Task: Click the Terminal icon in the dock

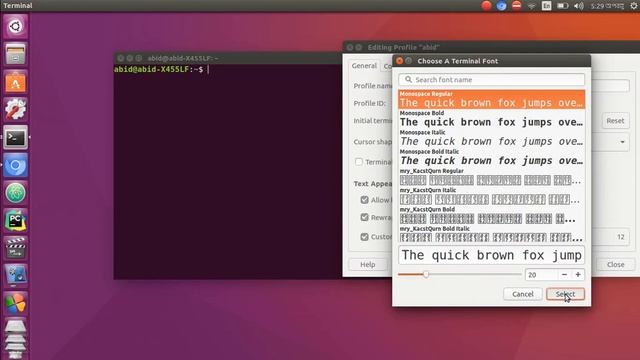Action: [16, 138]
